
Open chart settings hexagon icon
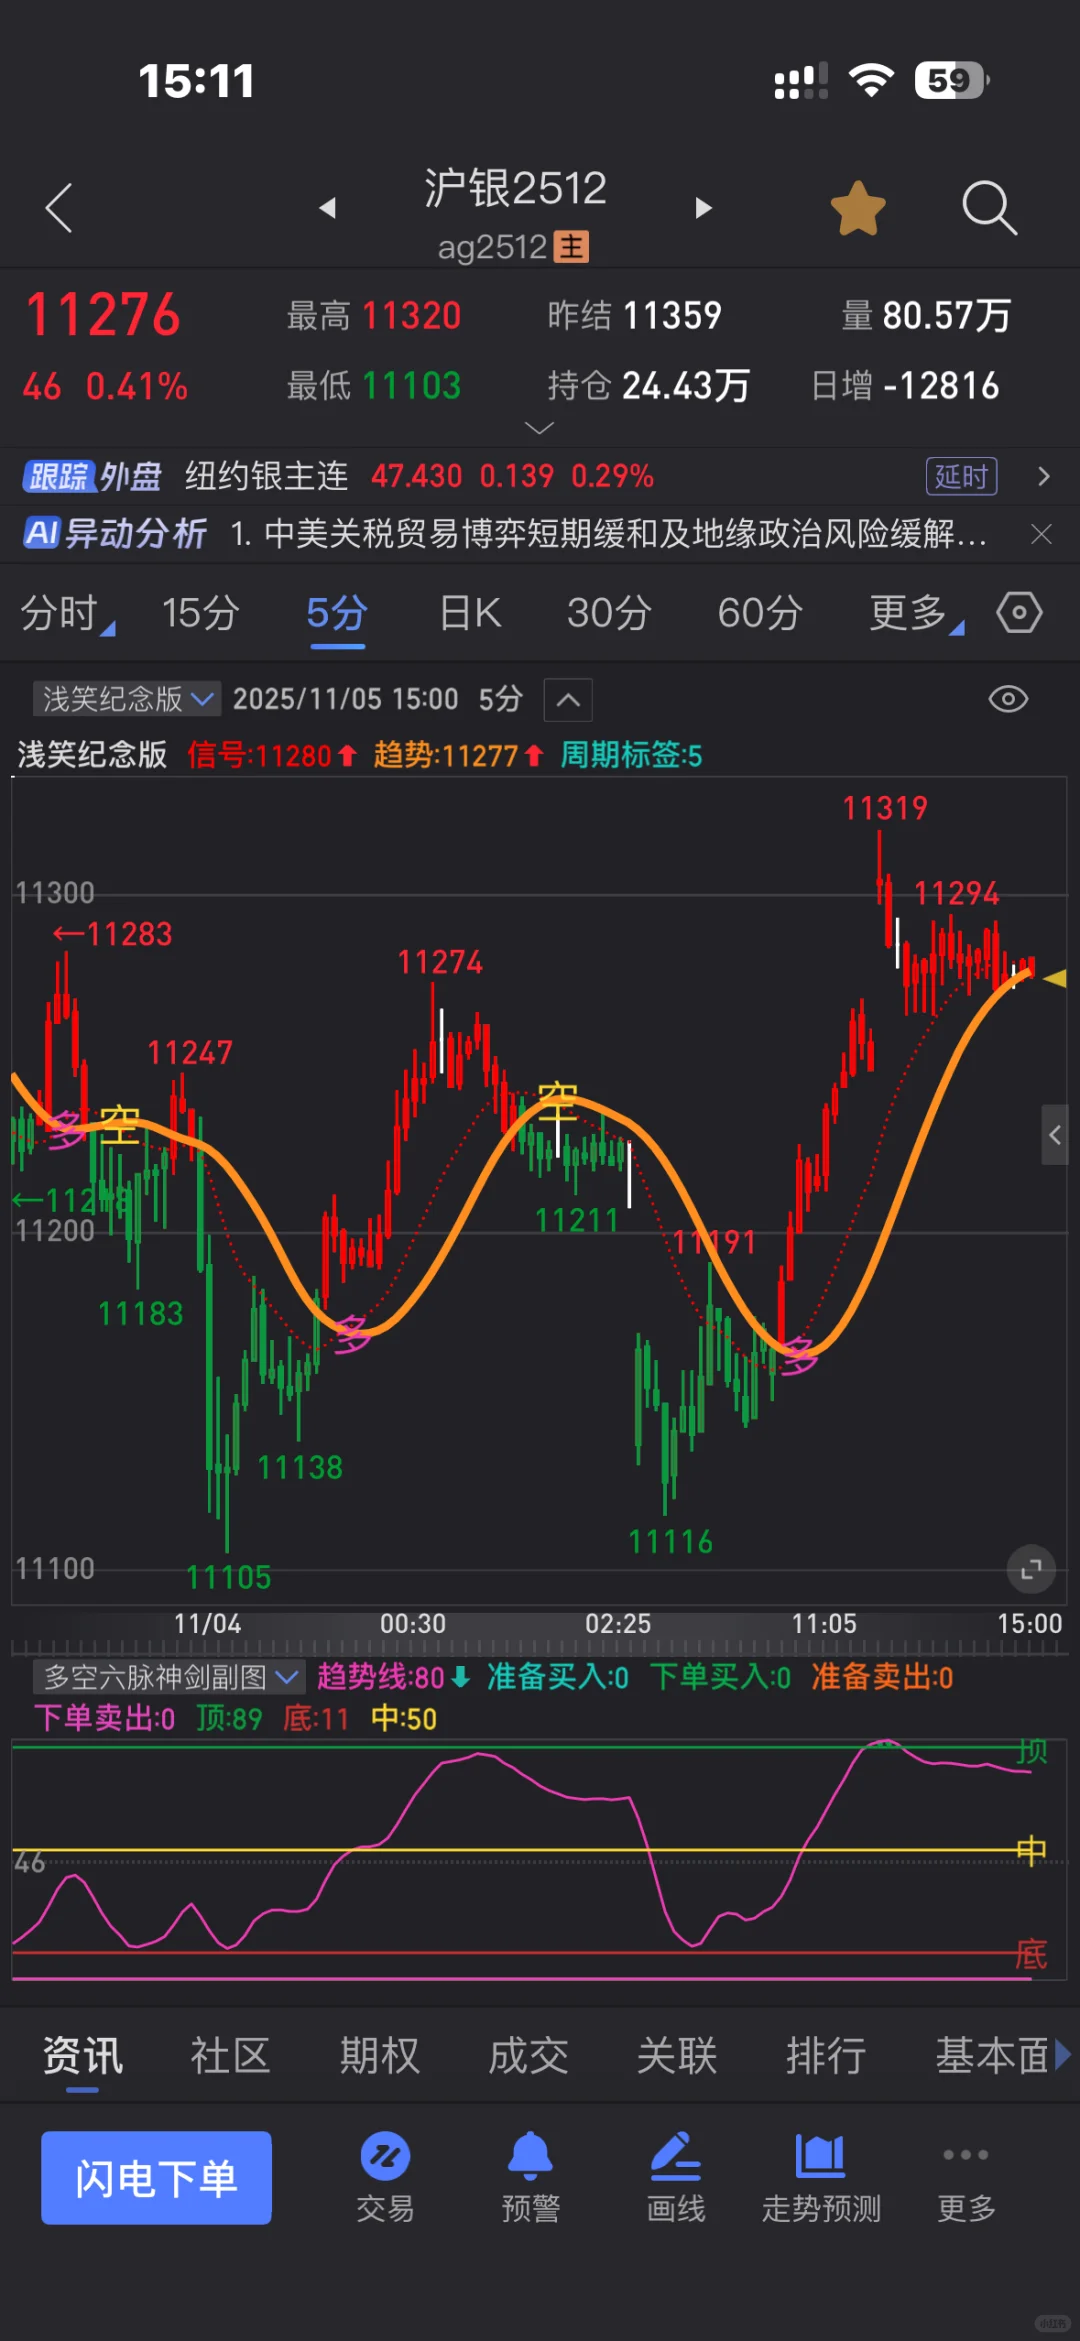click(x=1019, y=612)
